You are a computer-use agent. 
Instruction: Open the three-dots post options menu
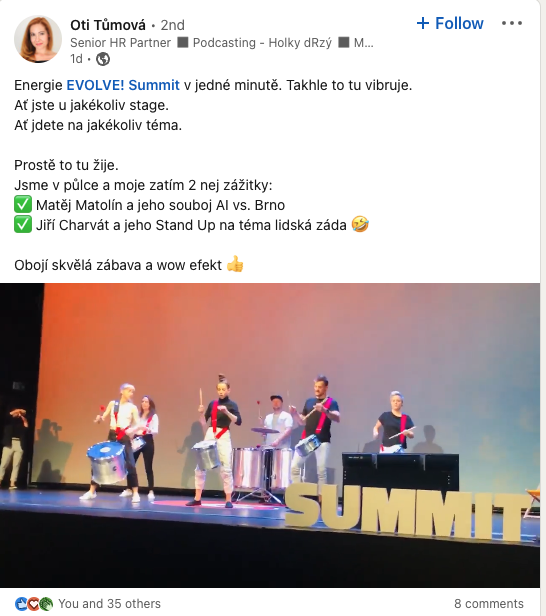click(x=512, y=24)
